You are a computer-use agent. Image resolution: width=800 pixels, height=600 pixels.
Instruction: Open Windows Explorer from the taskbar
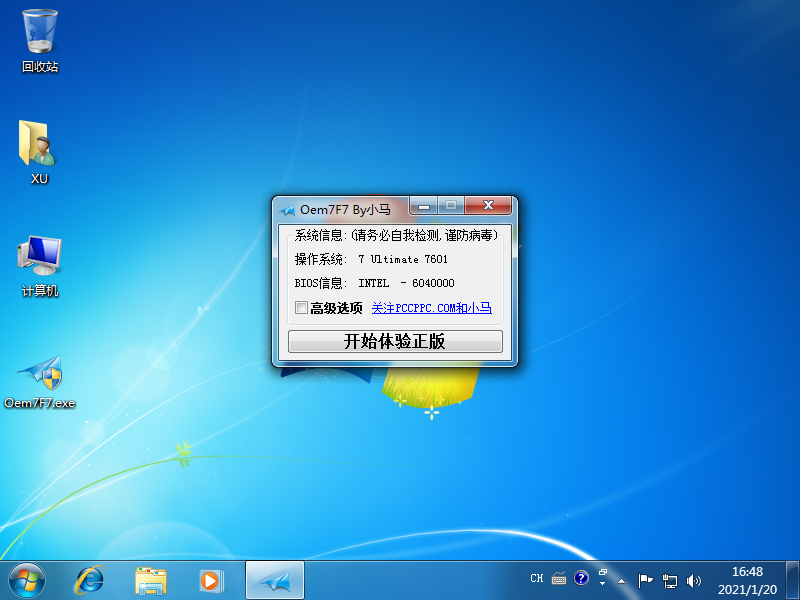(x=151, y=579)
